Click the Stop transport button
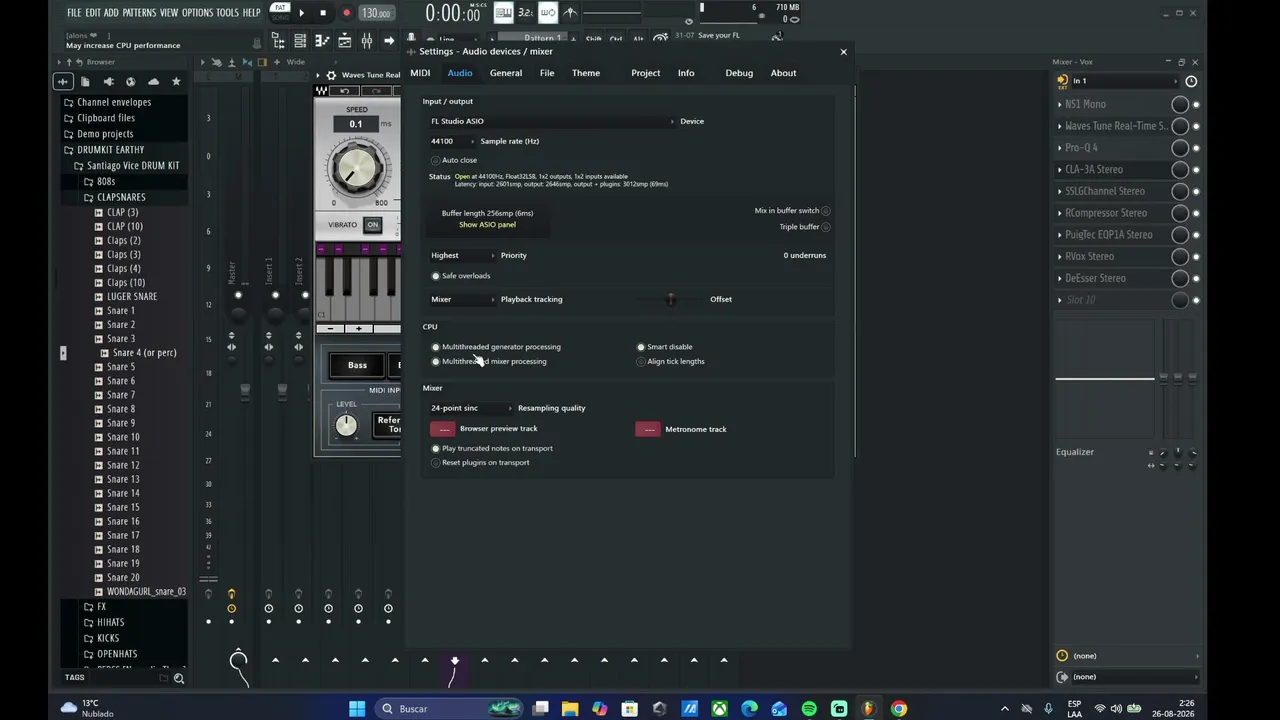Screen dimensions: 1280x720 click(323, 13)
